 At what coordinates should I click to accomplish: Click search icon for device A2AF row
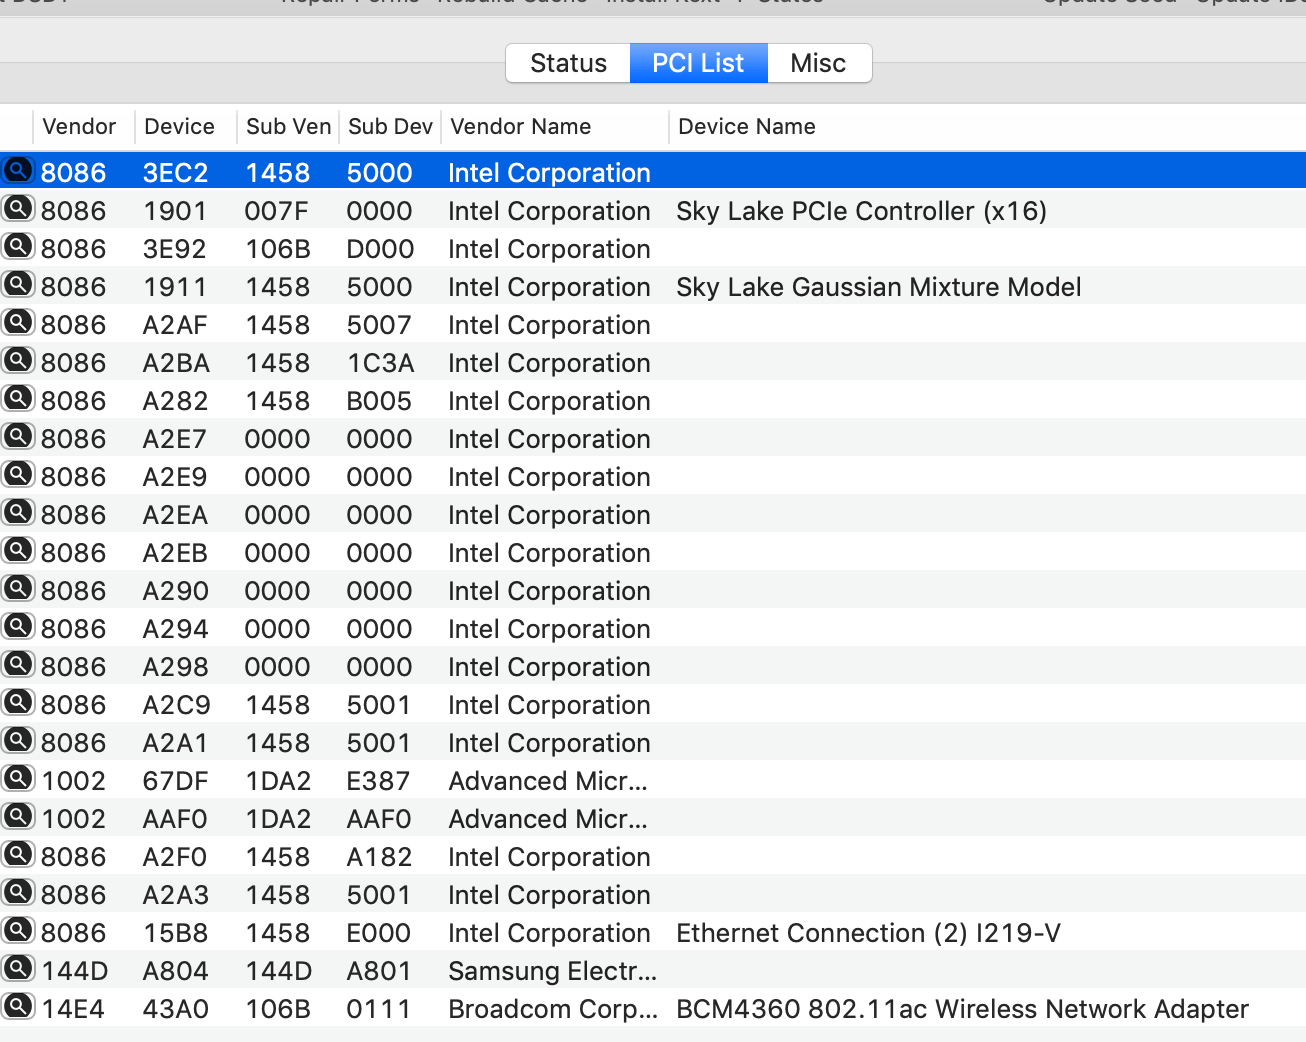pyautogui.click(x=18, y=322)
